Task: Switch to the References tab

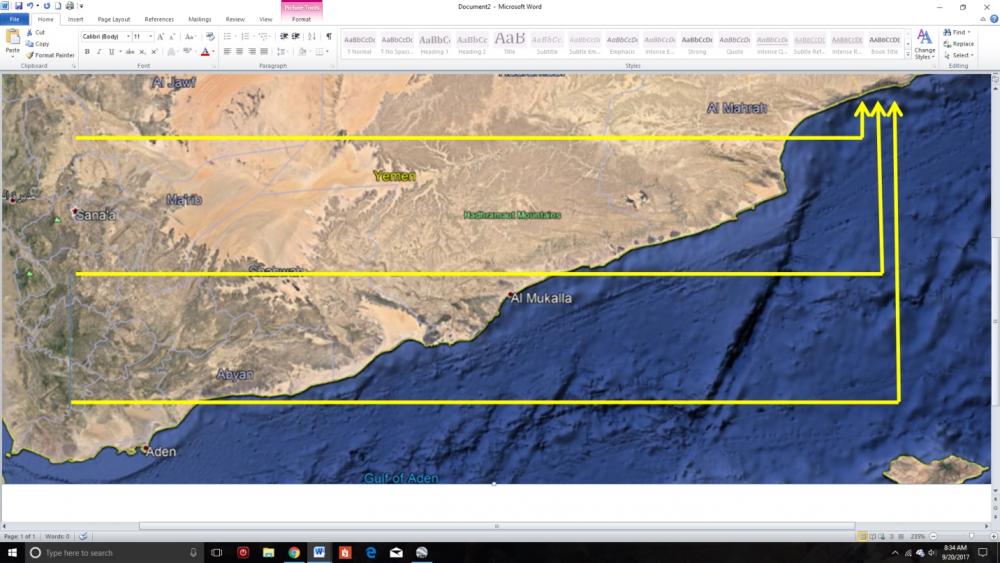Action: 159,19
